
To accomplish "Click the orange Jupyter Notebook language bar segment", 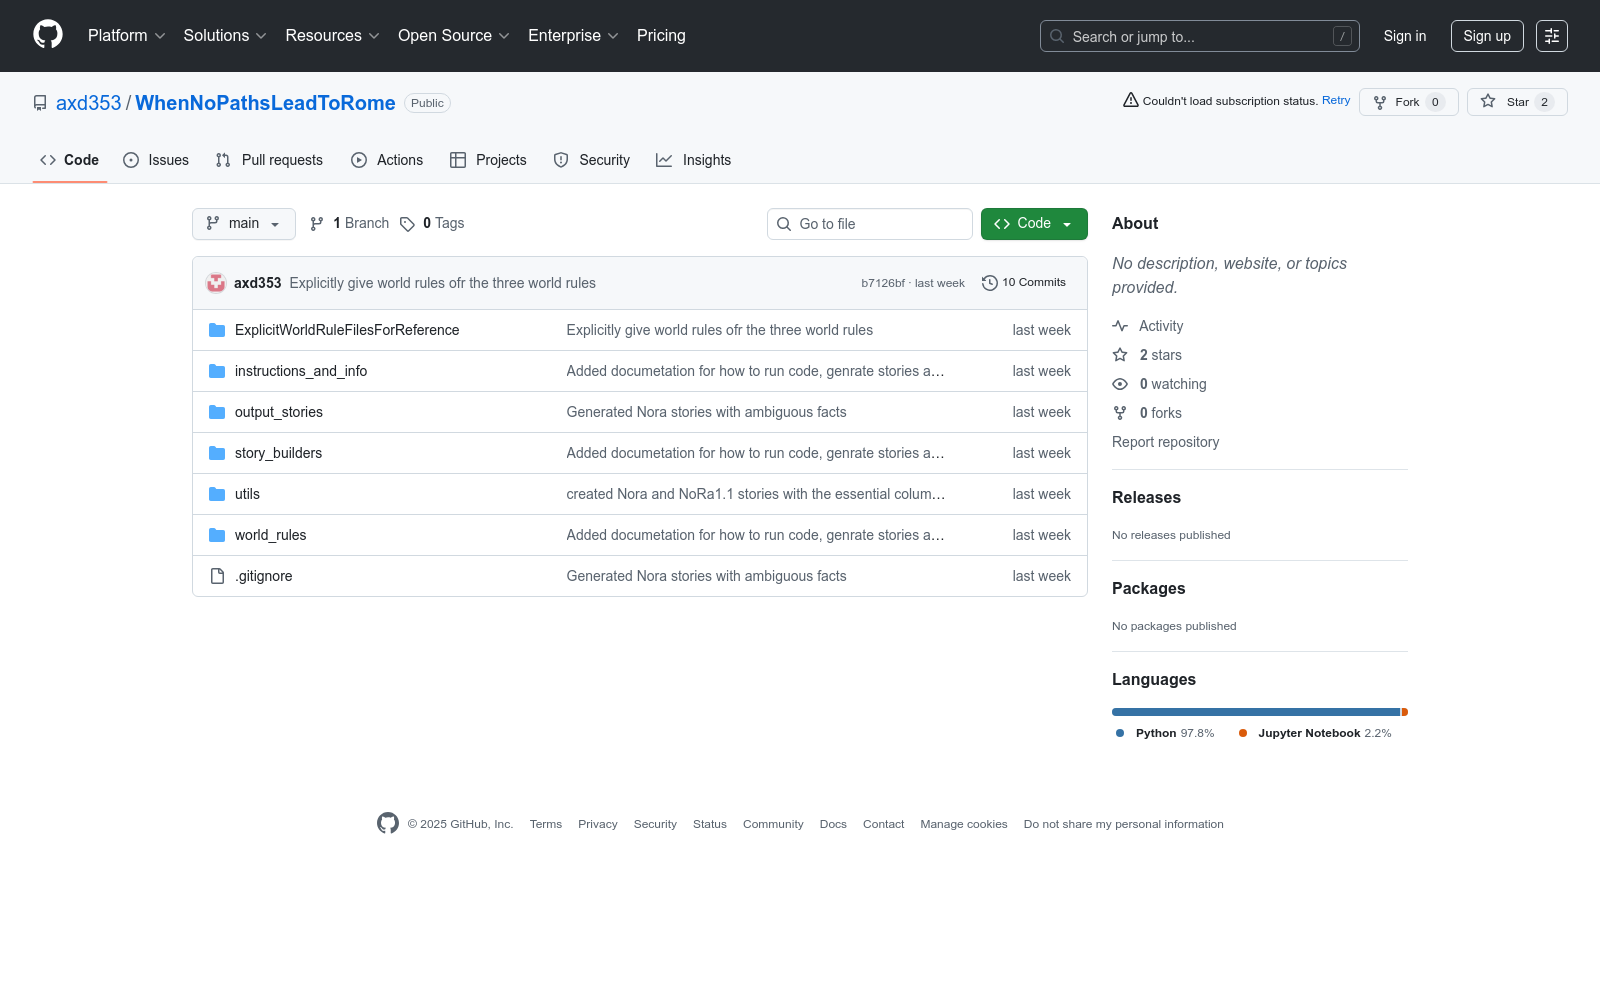I will (1405, 712).
